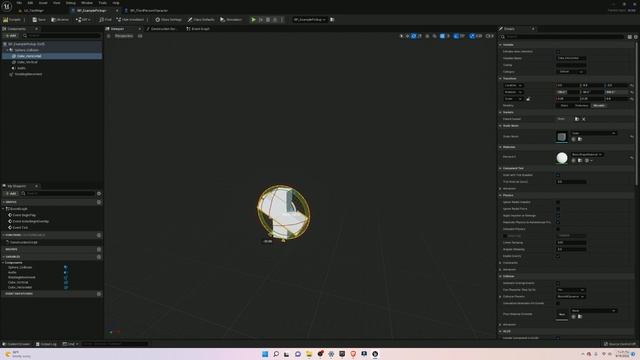
Task: Click the Static Mesh cube thumbnail
Action: tap(562, 137)
